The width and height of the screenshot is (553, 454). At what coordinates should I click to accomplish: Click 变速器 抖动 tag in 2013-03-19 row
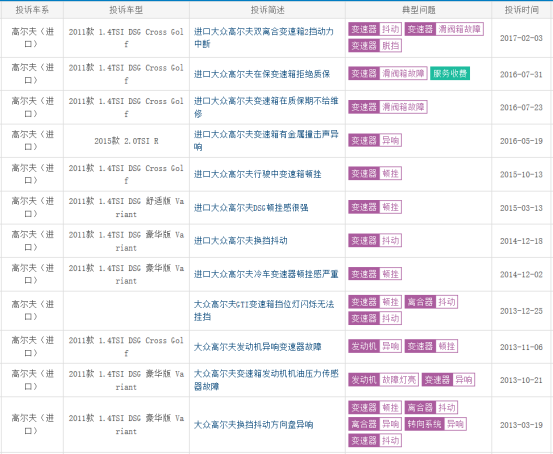pyautogui.click(x=375, y=441)
